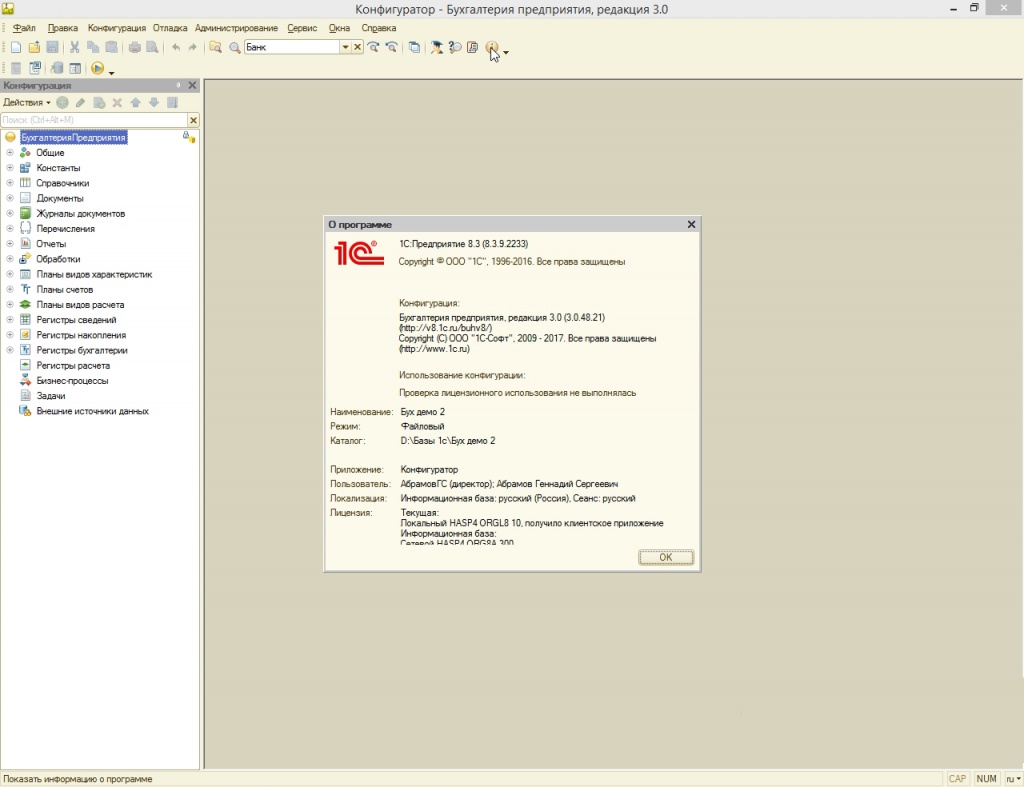The image size is (1024, 787).
Task: Click the Find next icon
Action: pos(374,48)
